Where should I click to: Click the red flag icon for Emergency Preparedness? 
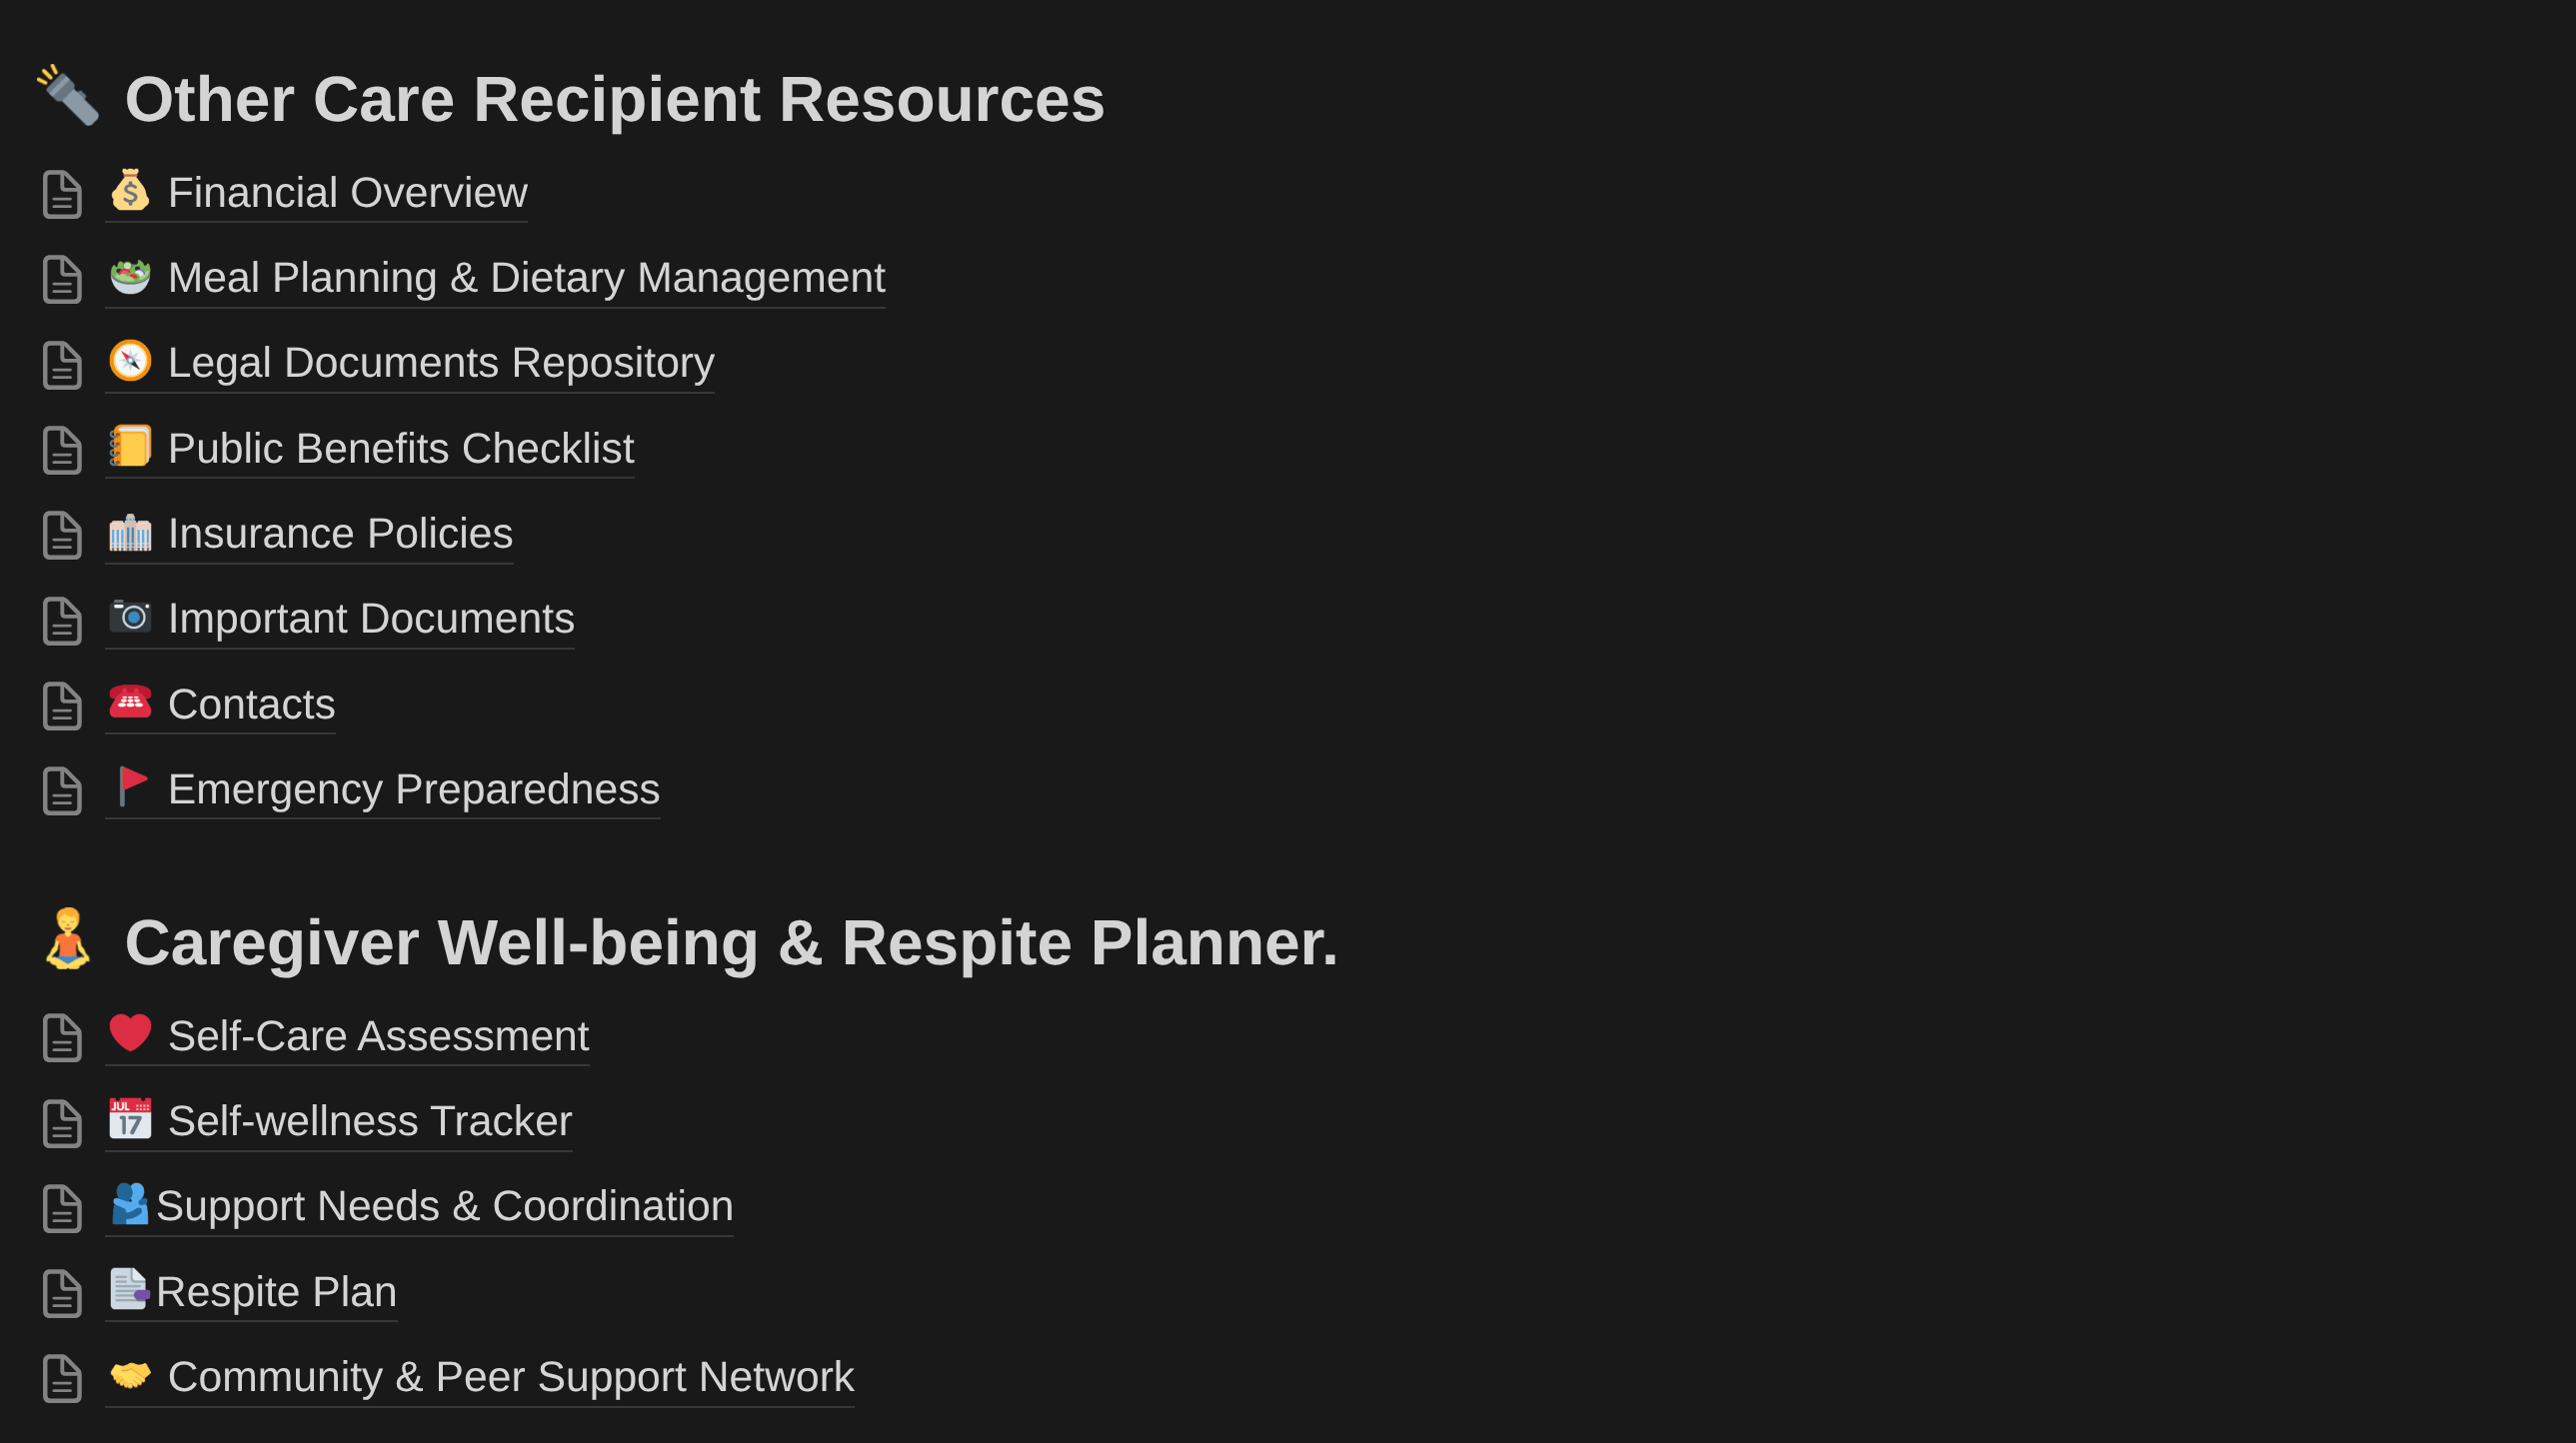tap(130, 787)
